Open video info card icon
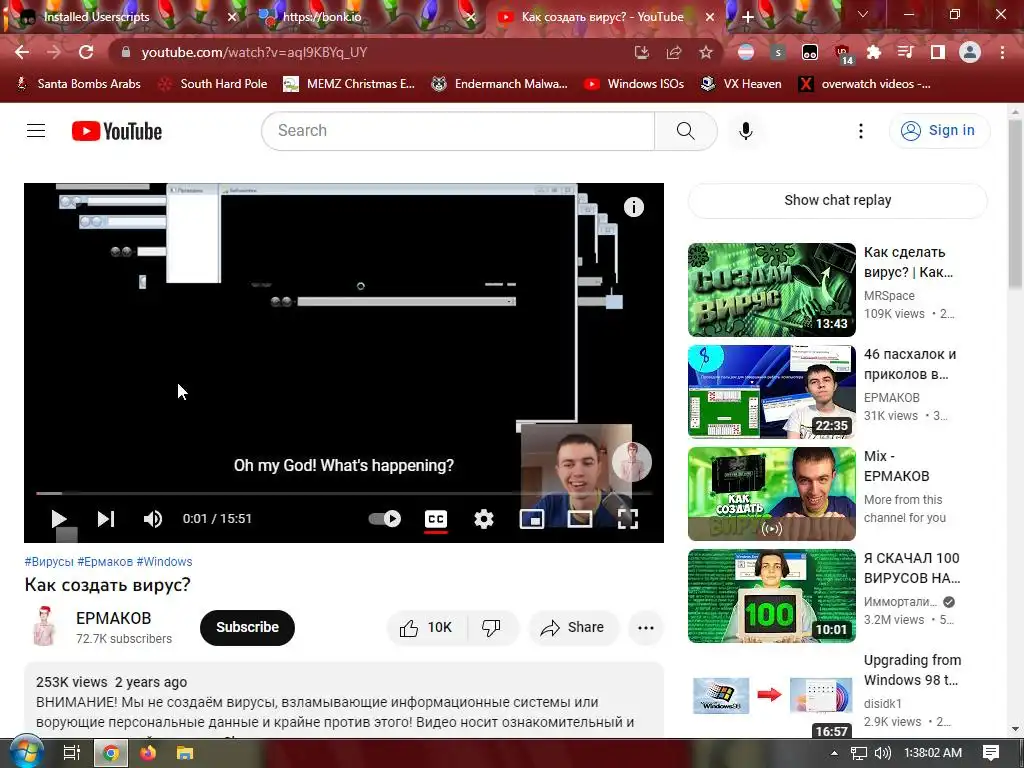Image resolution: width=1024 pixels, height=768 pixels. [633, 207]
